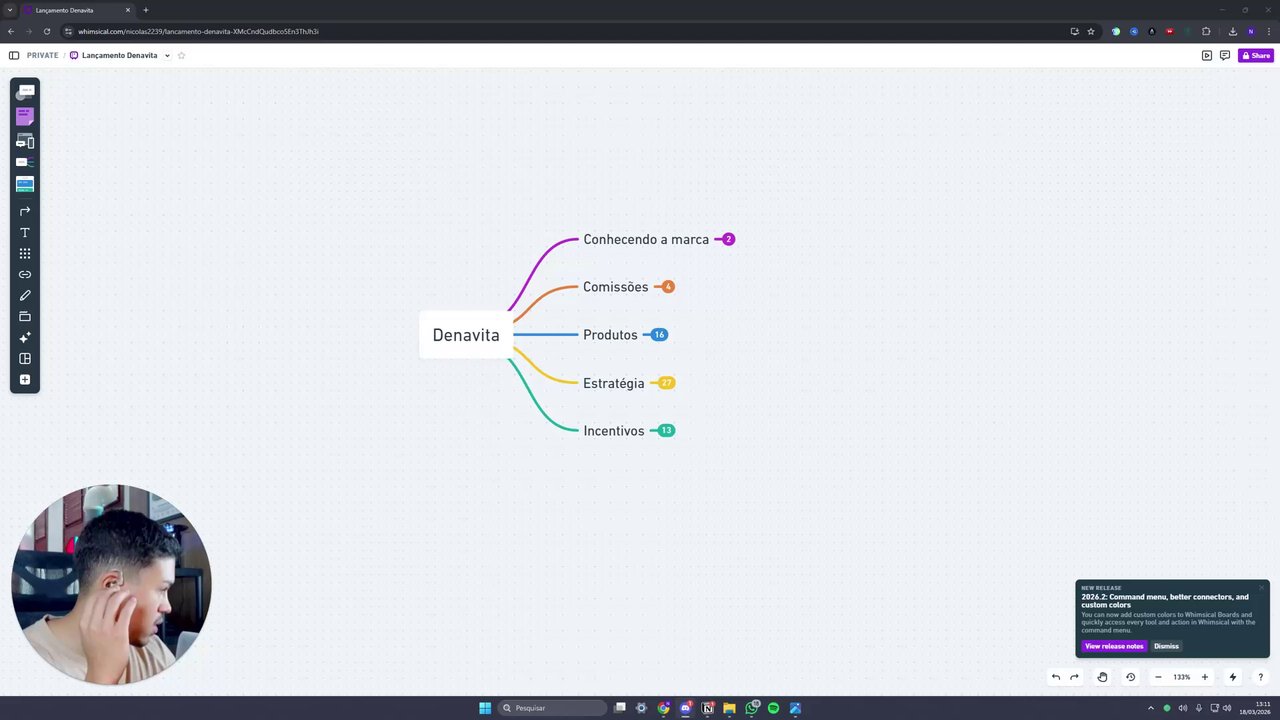Open Chrome downloads icon
Screen dimensions: 1280x720
pos(1233,31)
